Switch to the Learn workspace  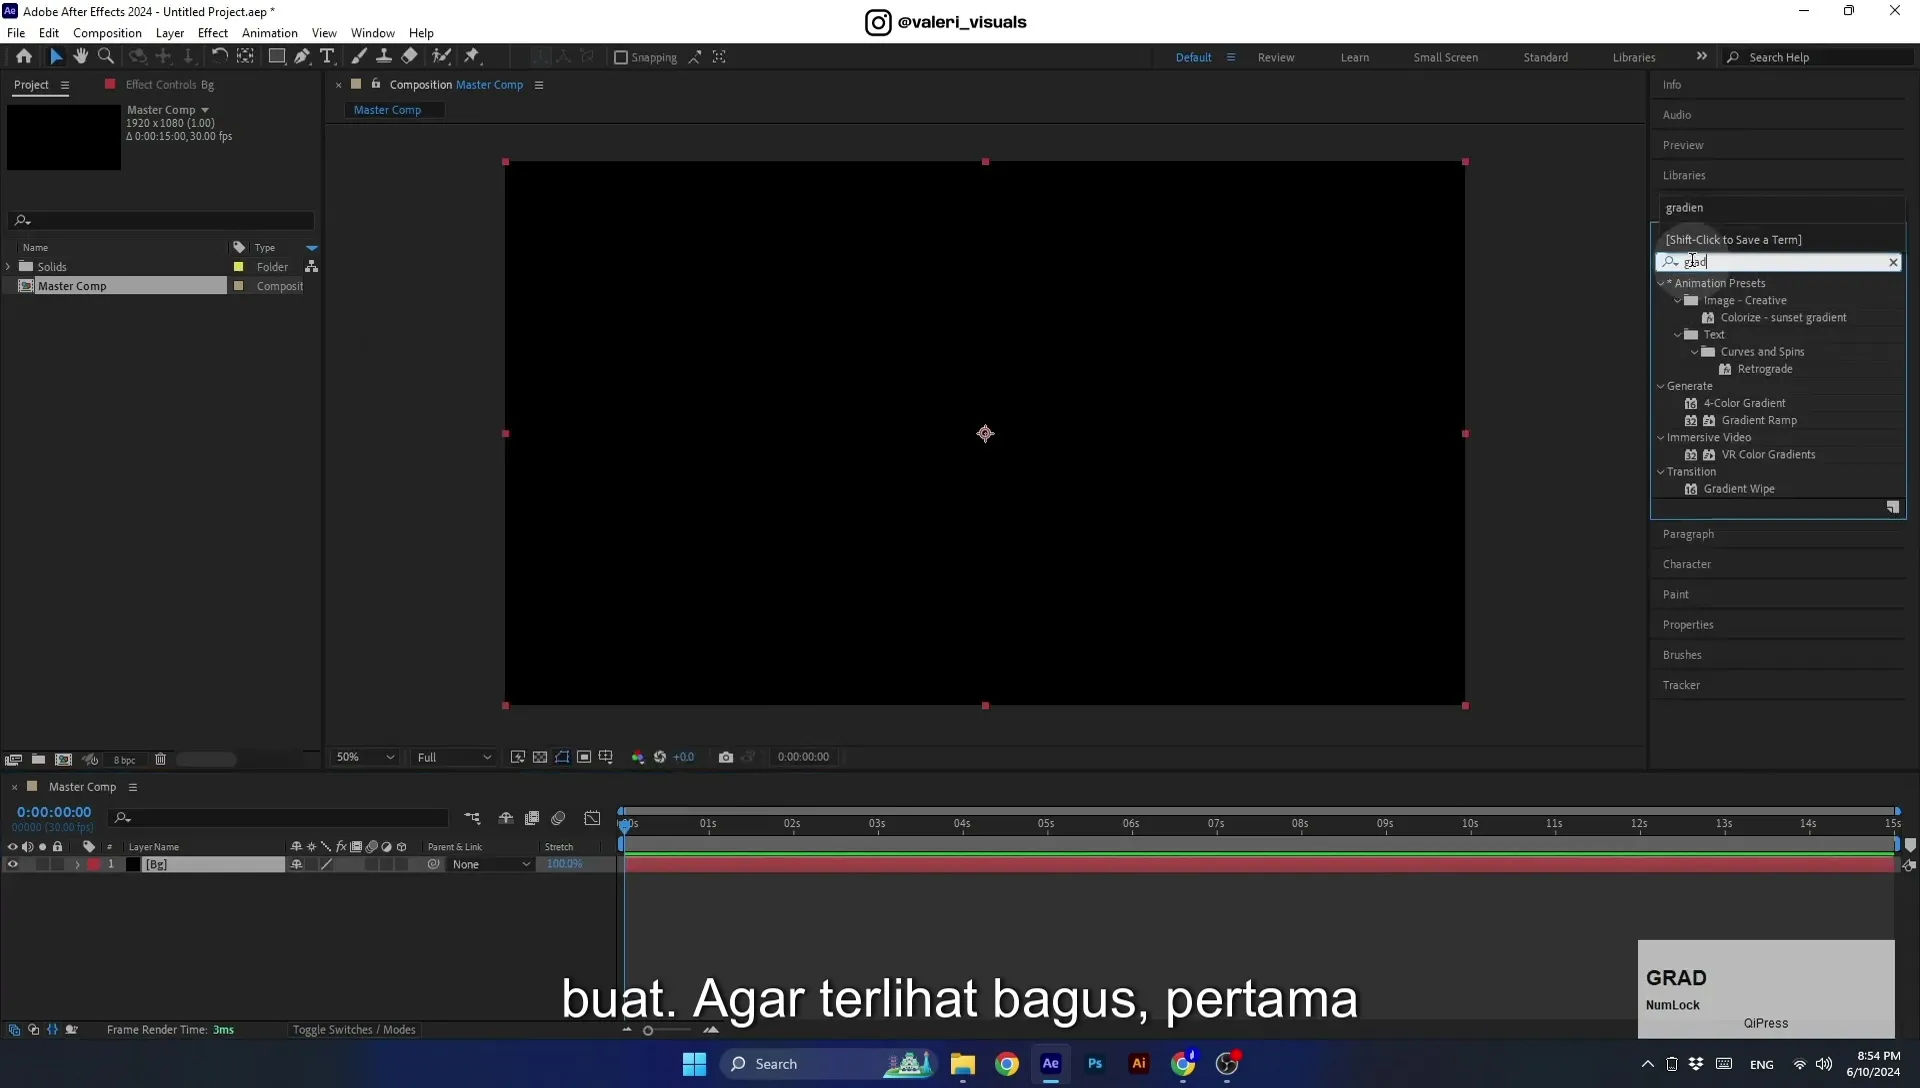[x=1355, y=57]
